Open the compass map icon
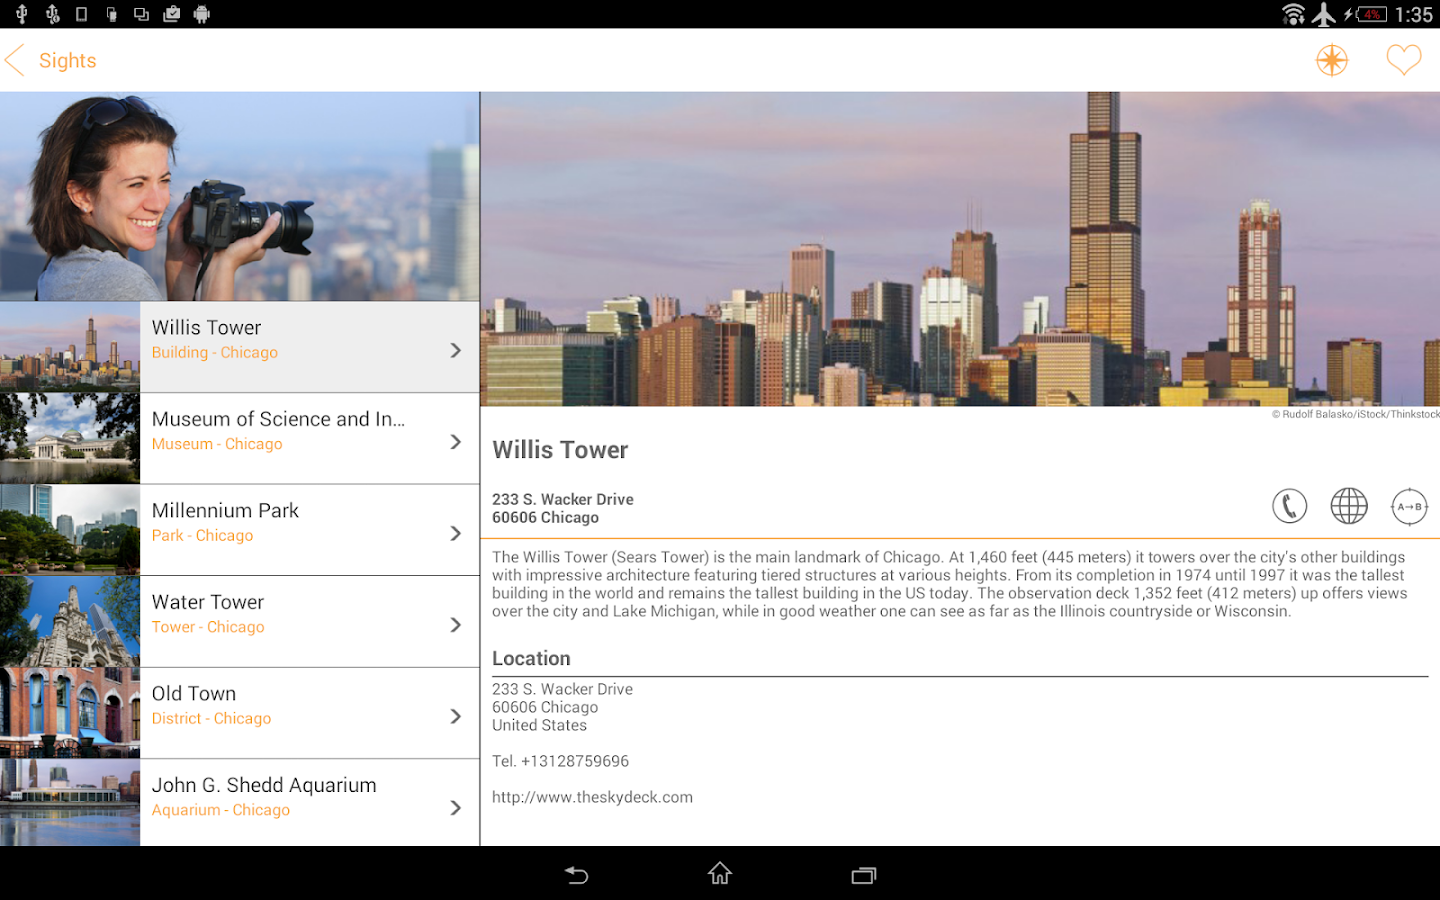 (x=1332, y=60)
